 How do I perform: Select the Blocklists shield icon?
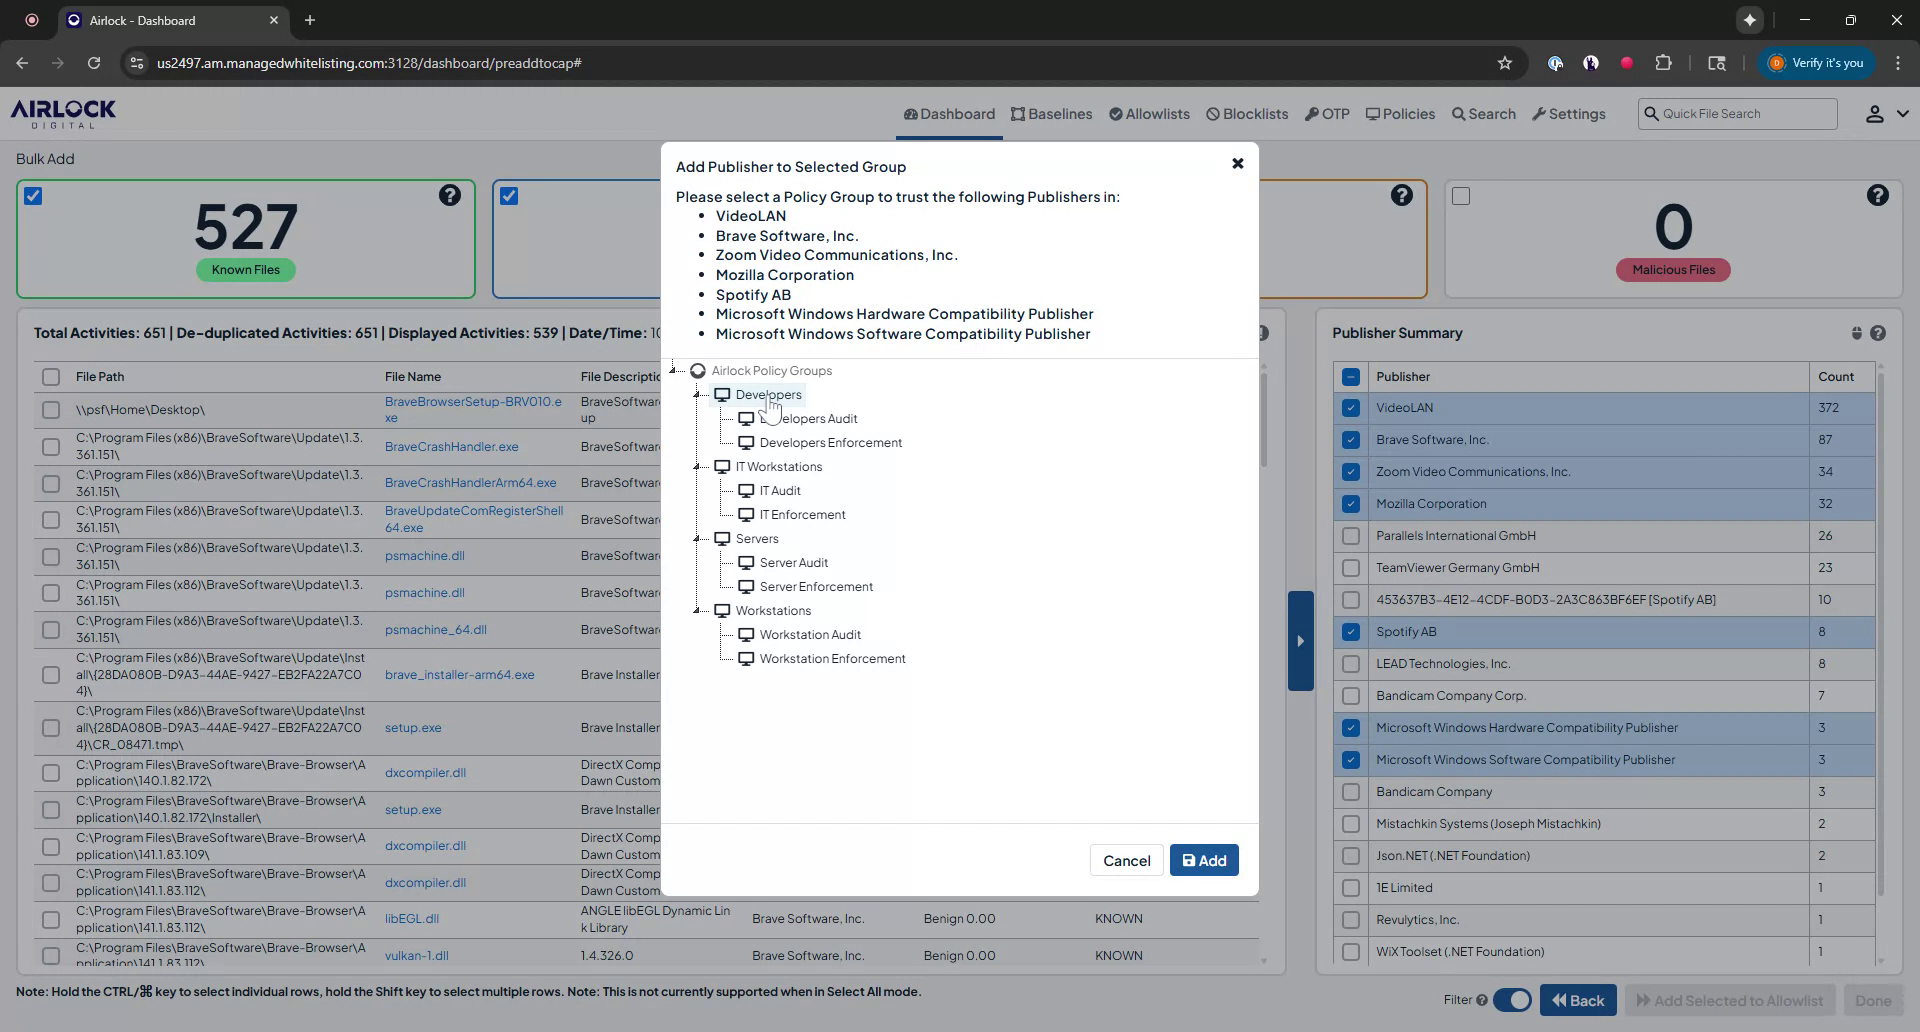(1212, 114)
